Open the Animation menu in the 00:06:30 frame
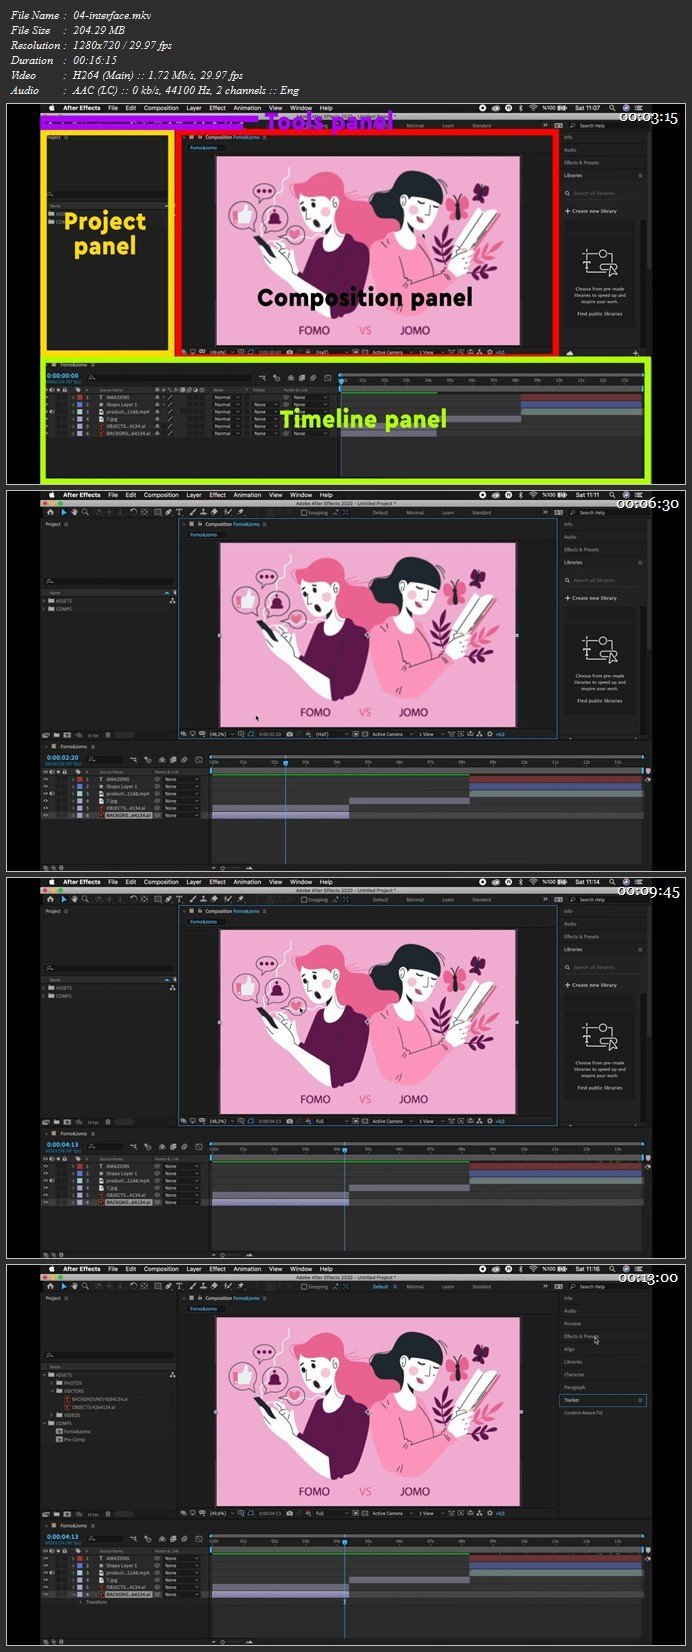The height and width of the screenshot is (1652, 692). [x=247, y=495]
